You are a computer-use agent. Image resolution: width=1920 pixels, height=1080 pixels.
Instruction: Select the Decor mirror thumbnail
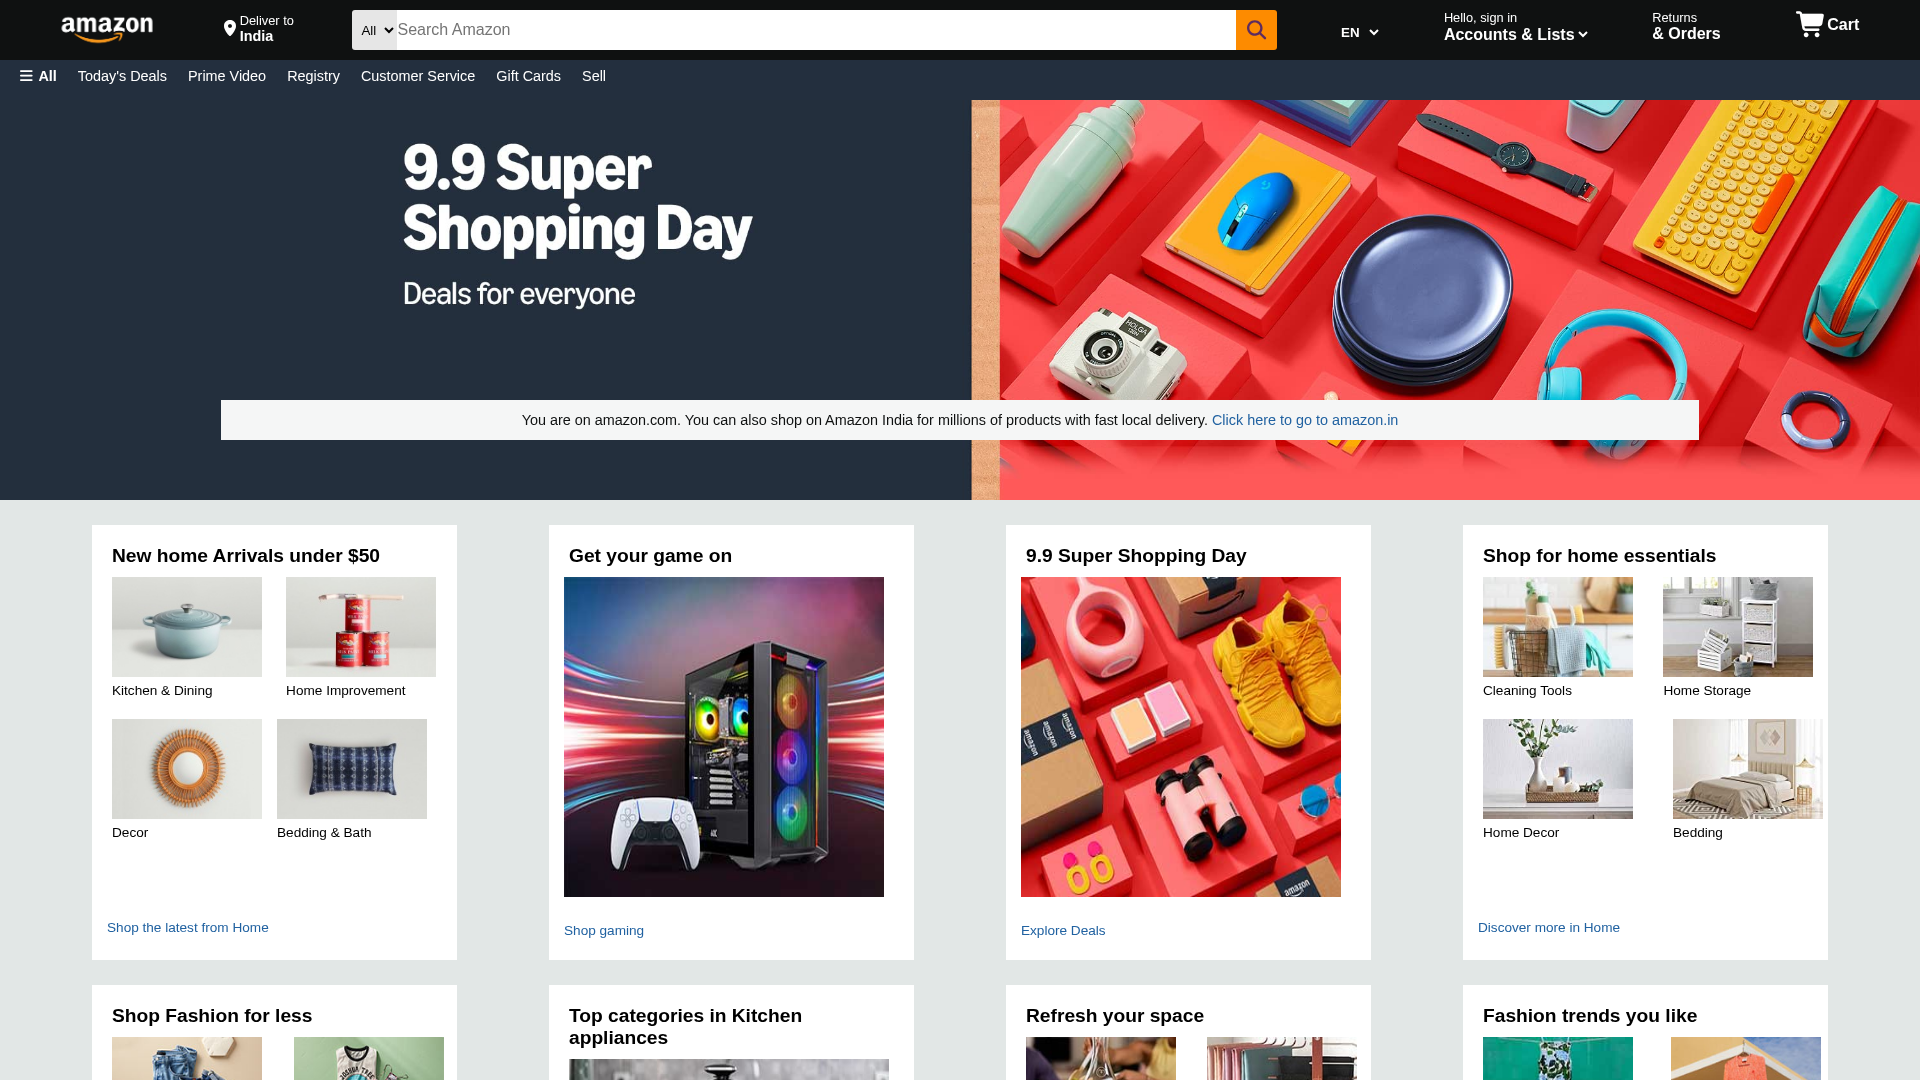187,769
